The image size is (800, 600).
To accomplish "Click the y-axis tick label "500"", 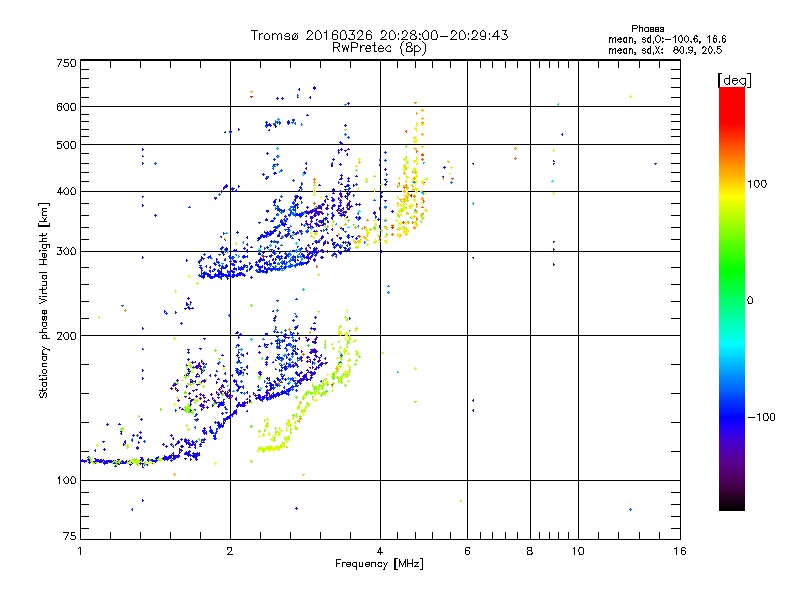I will tap(66, 145).
